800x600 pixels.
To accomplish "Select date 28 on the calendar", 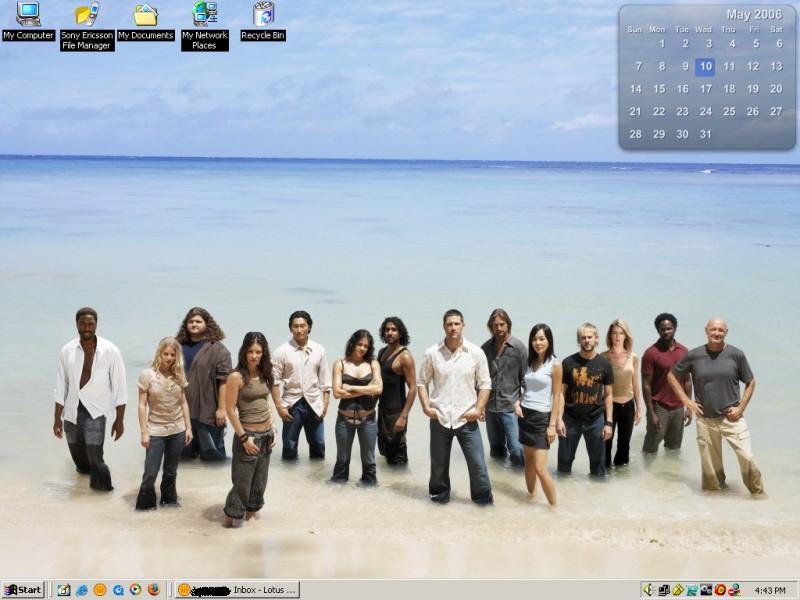I will point(635,134).
